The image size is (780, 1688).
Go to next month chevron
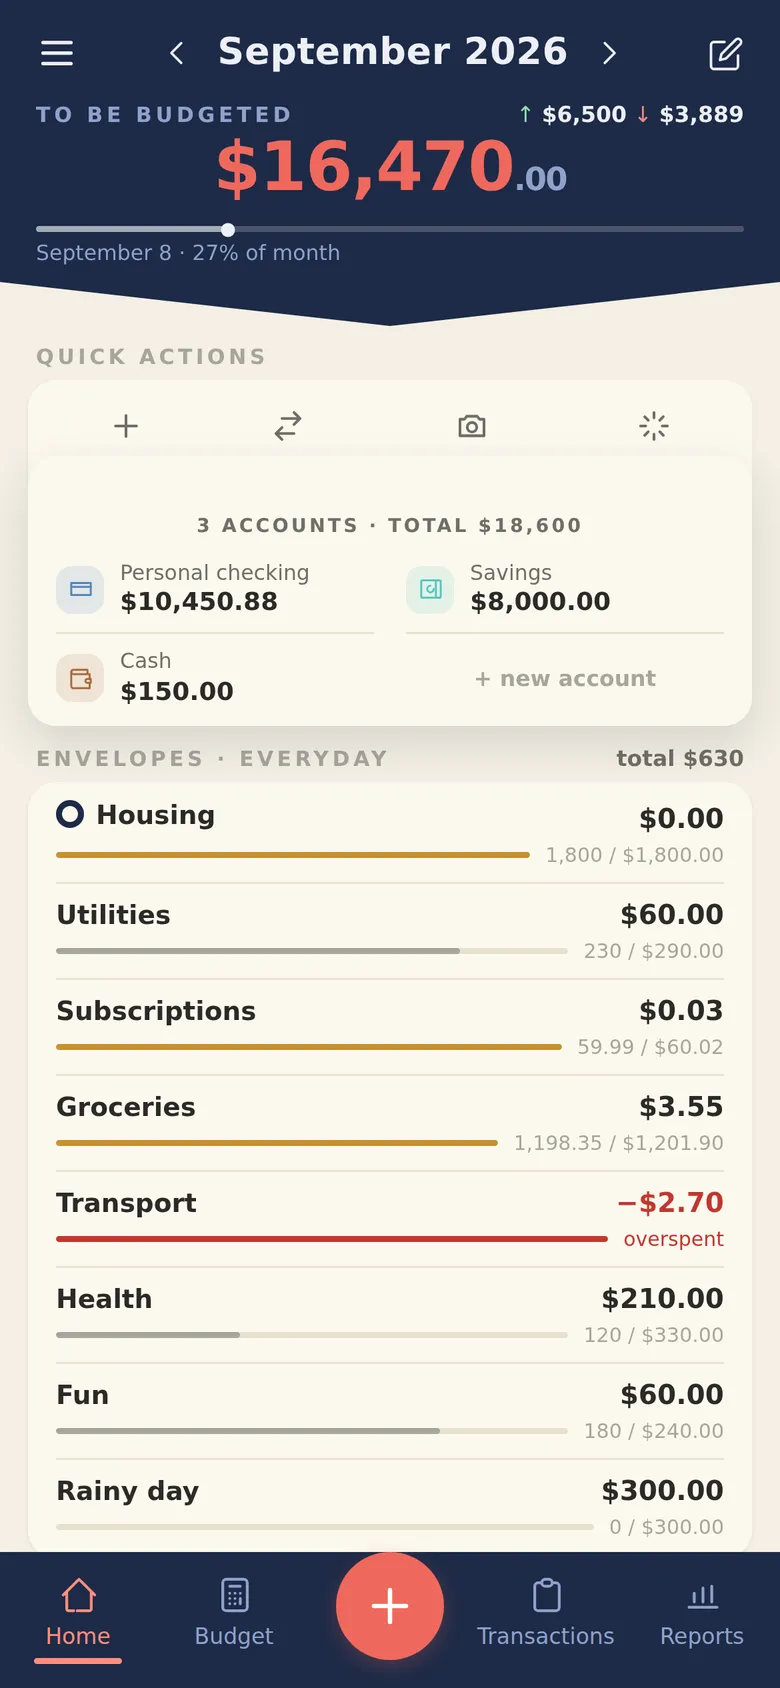point(609,53)
